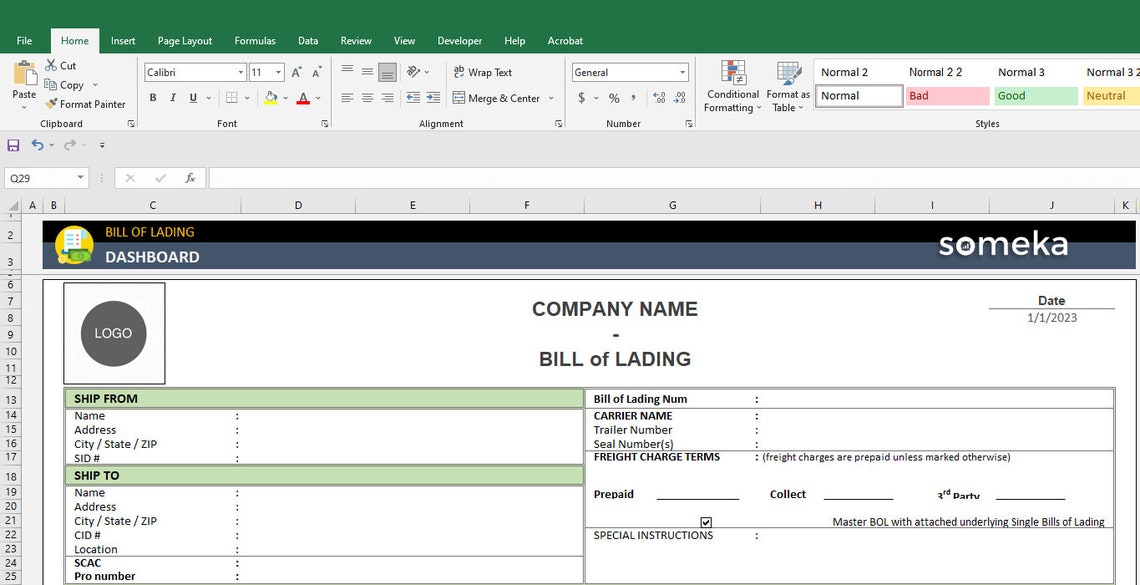Click inside the Name Box showing Q29

tap(40, 177)
